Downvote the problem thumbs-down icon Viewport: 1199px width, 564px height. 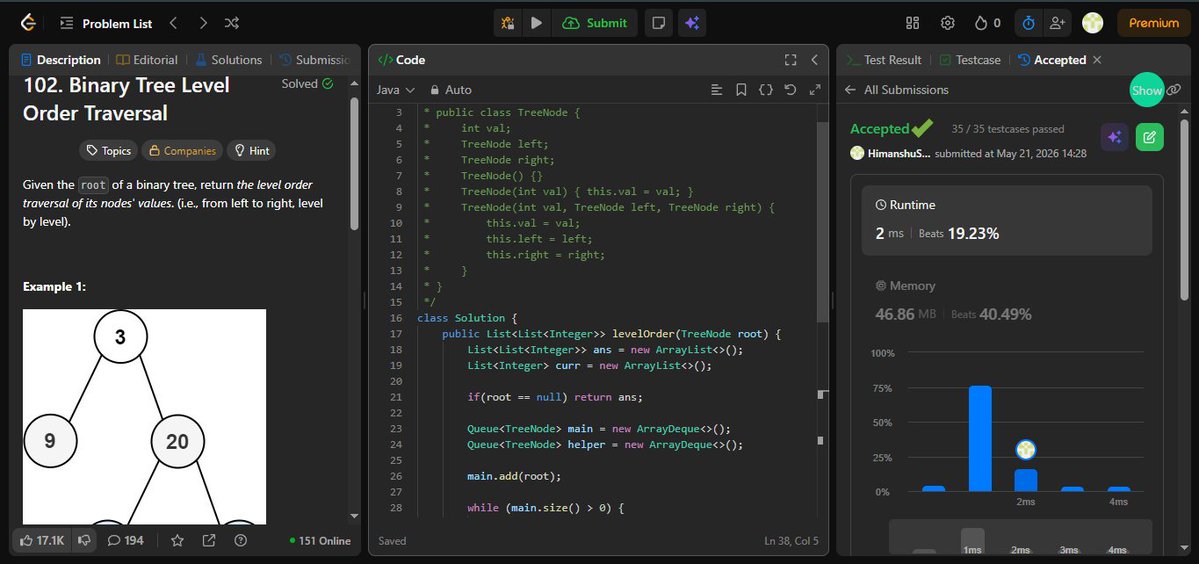pyautogui.click(x=85, y=540)
